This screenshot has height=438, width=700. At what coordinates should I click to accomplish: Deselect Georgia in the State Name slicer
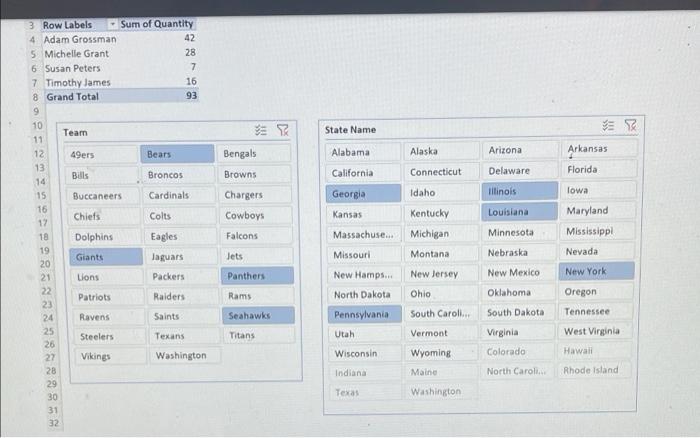click(x=363, y=194)
